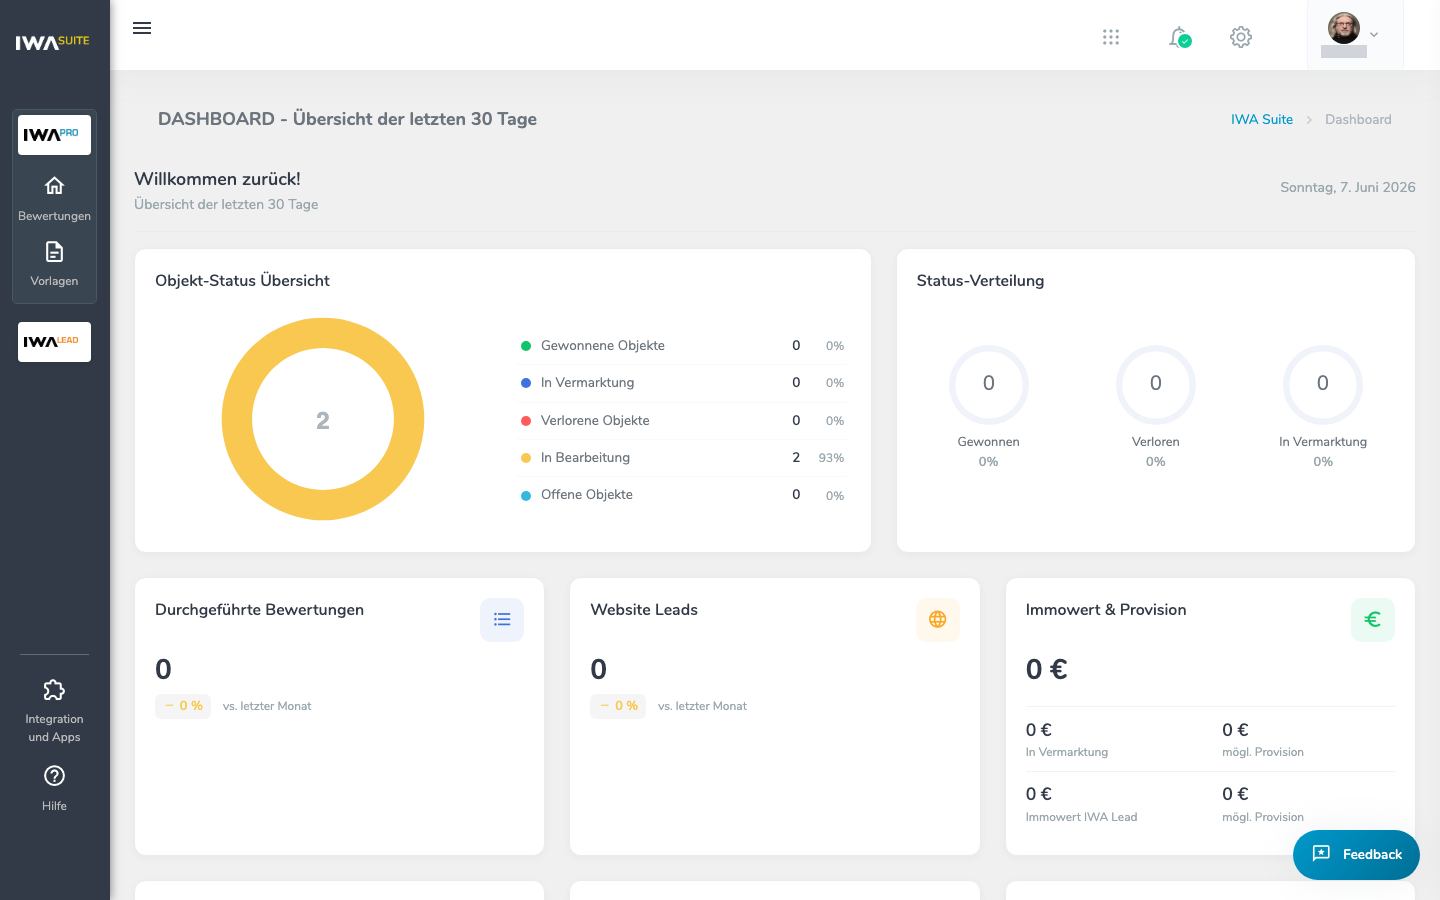This screenshot has width=1440, height=900.
Task: Open Bewertungen in the sidebar
Action: (54, 199)
